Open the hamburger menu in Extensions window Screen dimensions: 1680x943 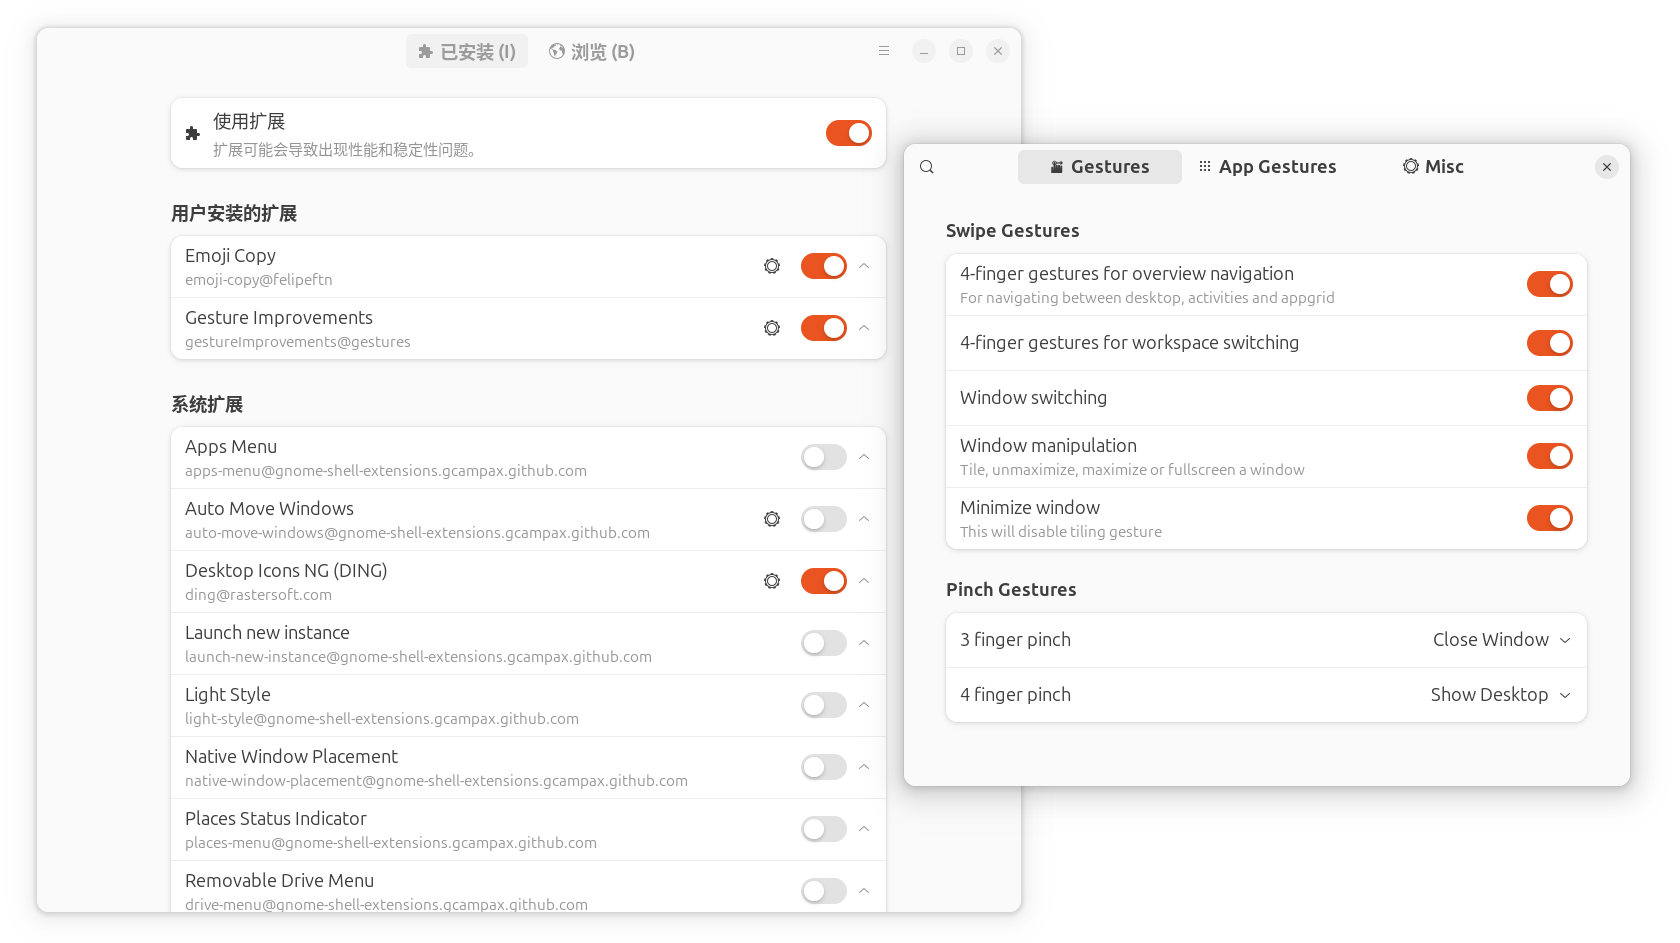coord(884,51)
